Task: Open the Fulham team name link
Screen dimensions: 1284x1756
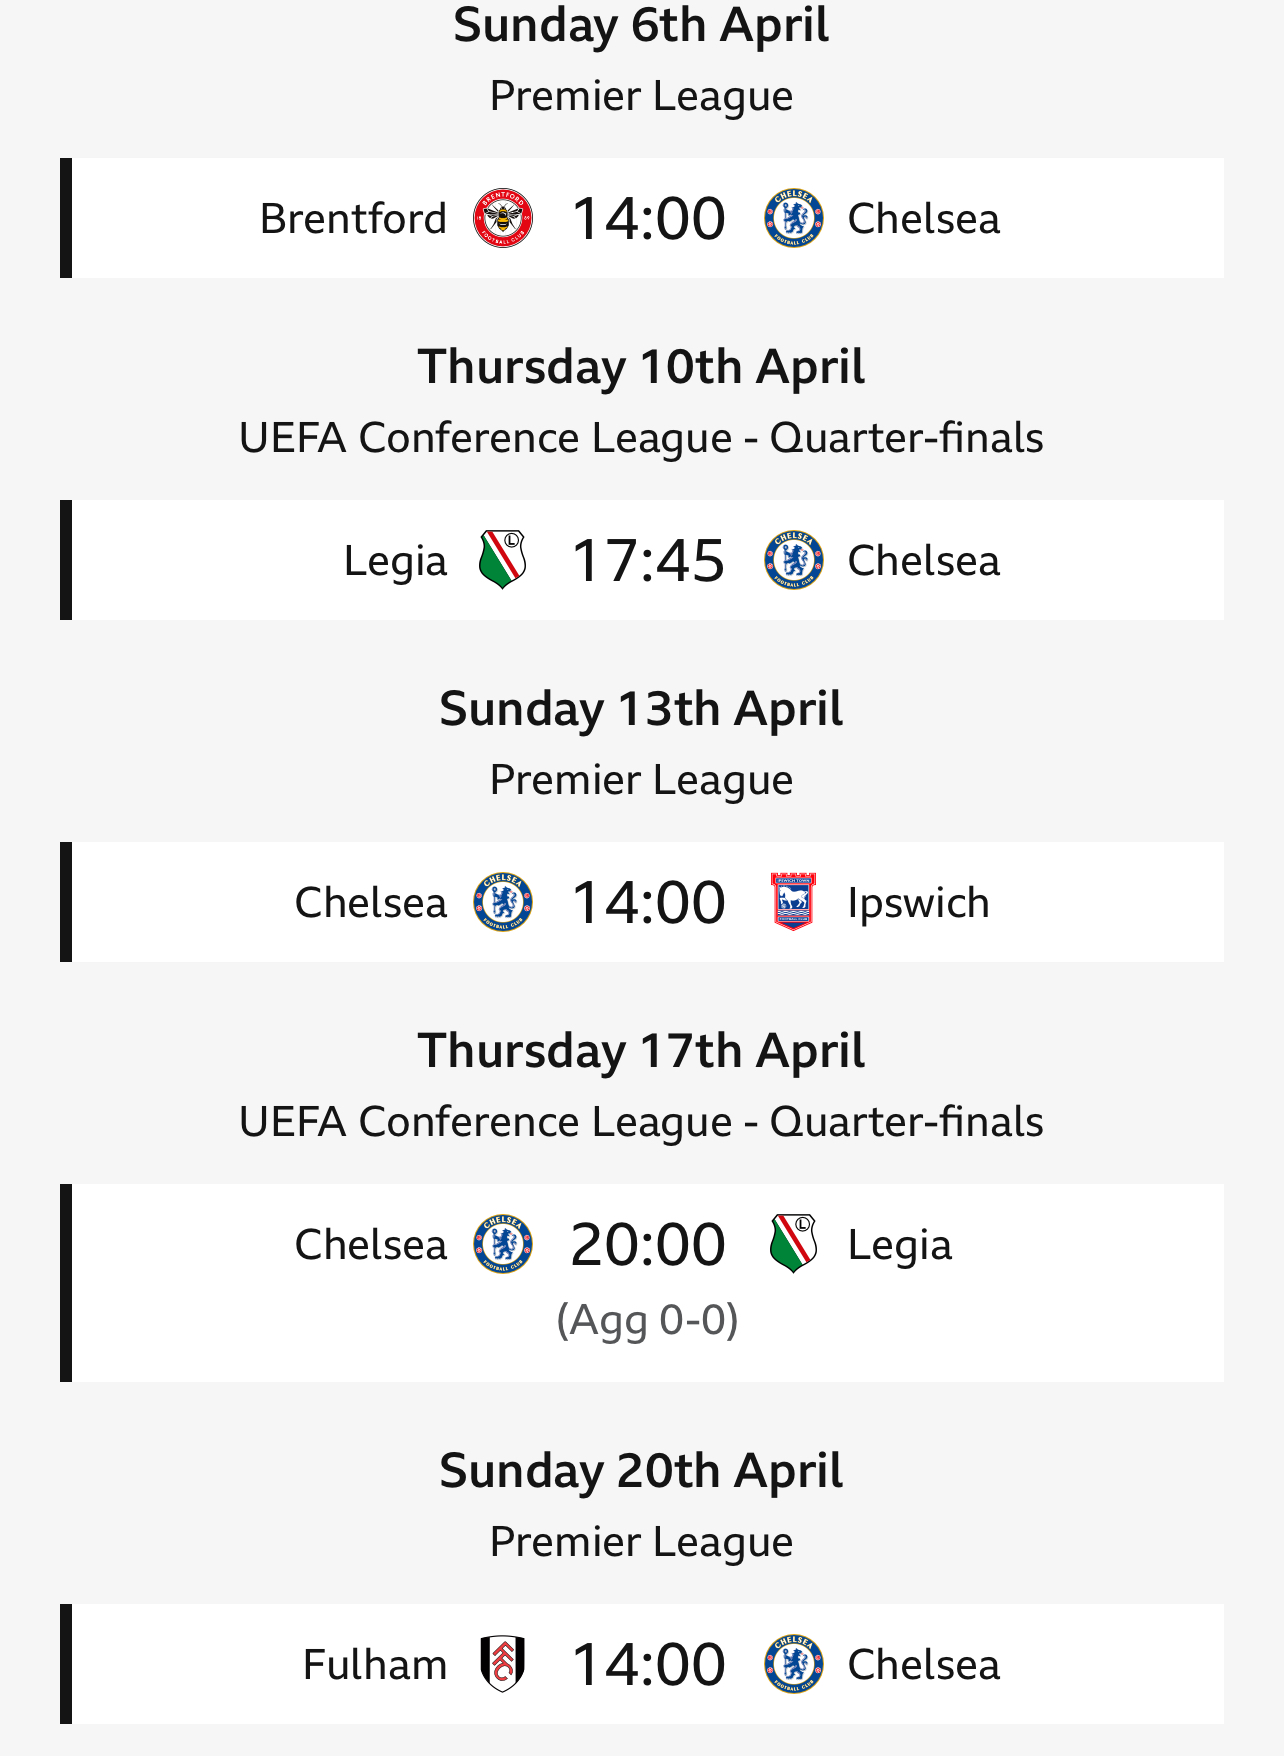Action: click(375, 1665)
